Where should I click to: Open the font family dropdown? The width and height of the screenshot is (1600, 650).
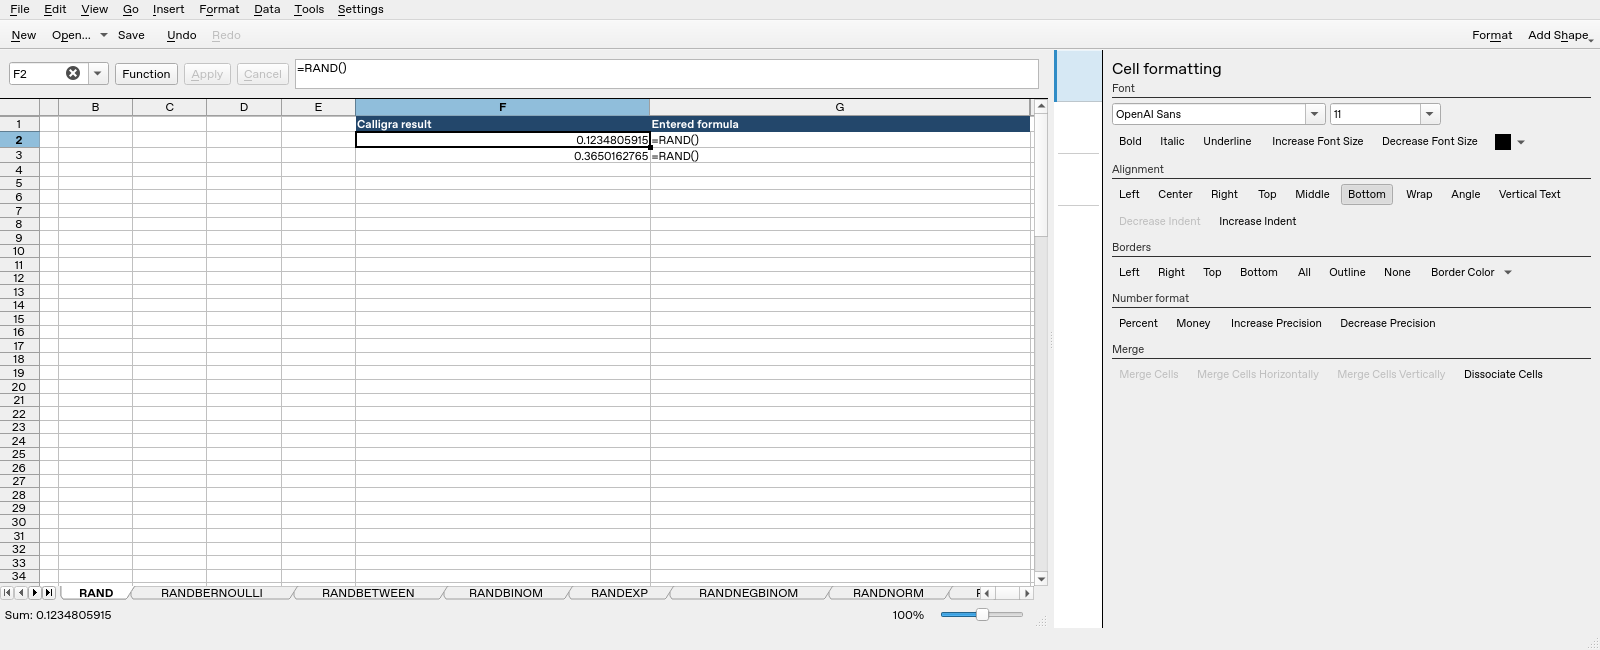pyautogui.click(x=1315, y=114)
